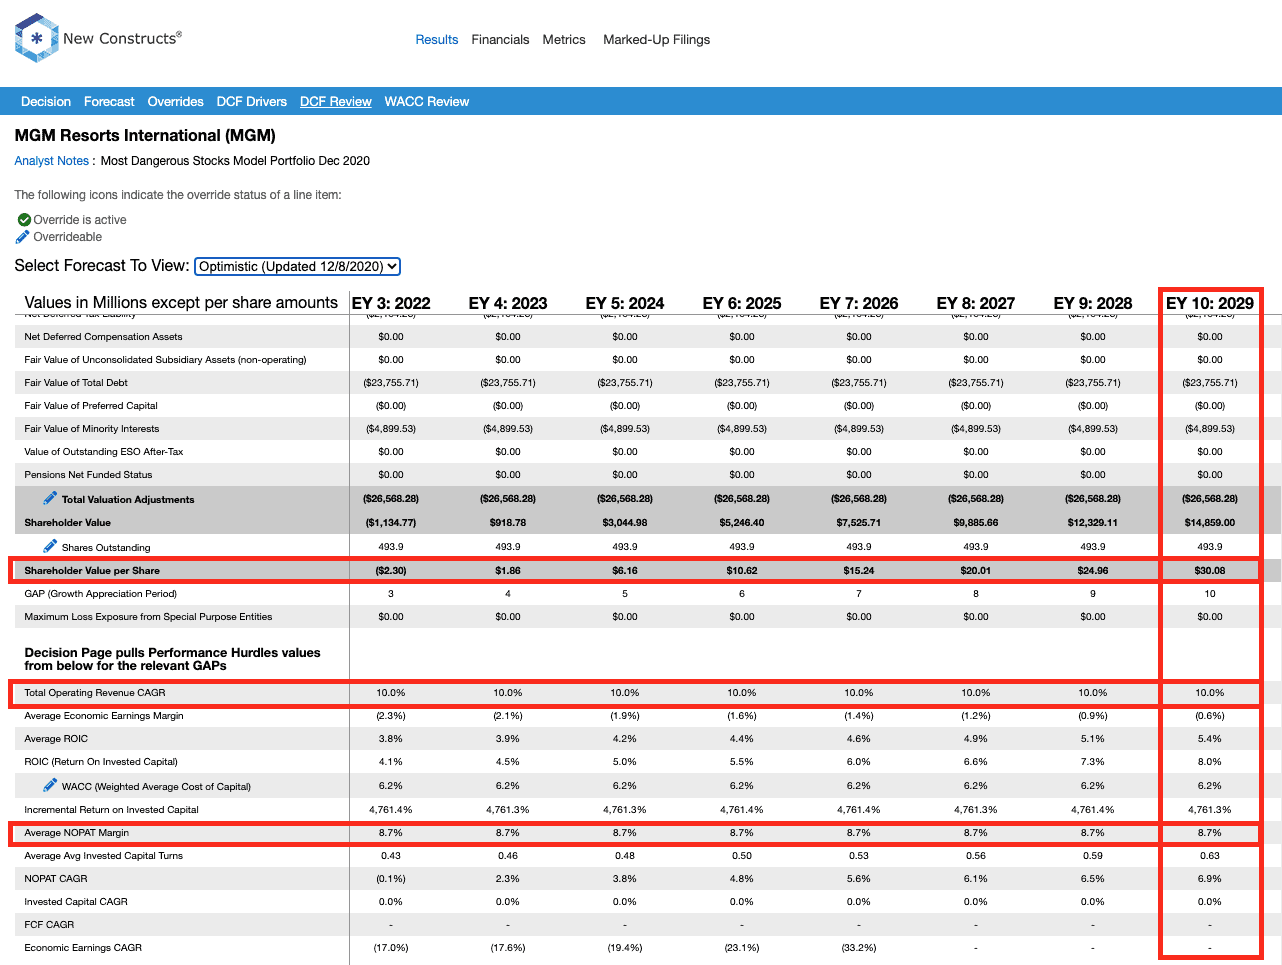The width and height of the screenshot is (1282, 965).
Task: Click the EY 8: 2027 column header
Action: pos(976,303)
